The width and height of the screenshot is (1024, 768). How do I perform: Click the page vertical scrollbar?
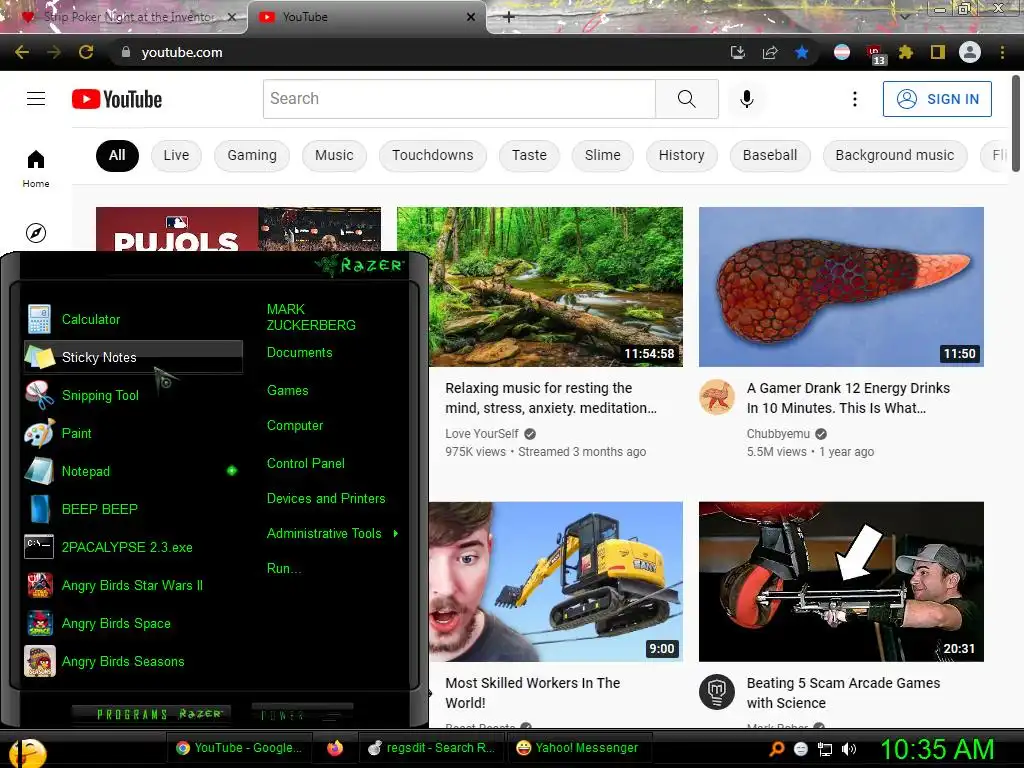[x=1015, y=123]
